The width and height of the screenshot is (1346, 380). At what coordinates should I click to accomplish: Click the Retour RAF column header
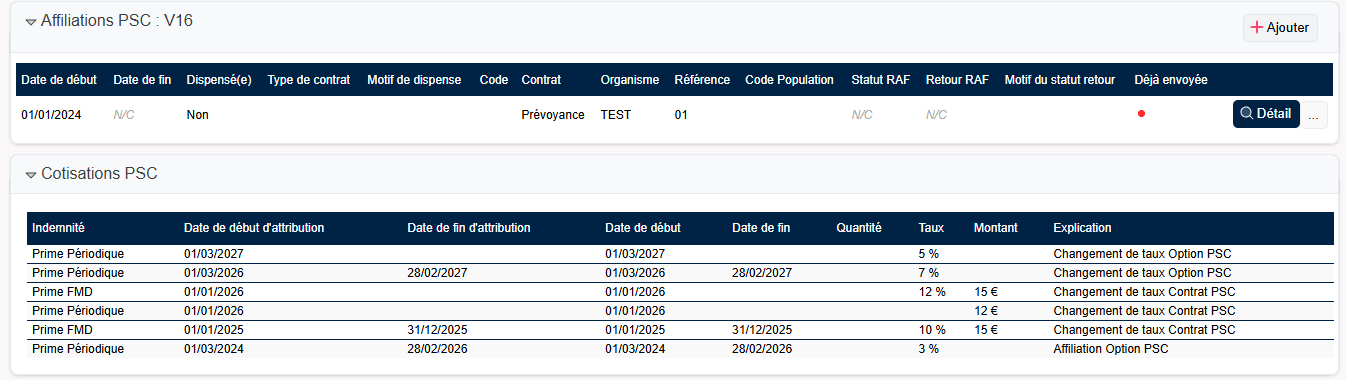click(x=957, y=80)
